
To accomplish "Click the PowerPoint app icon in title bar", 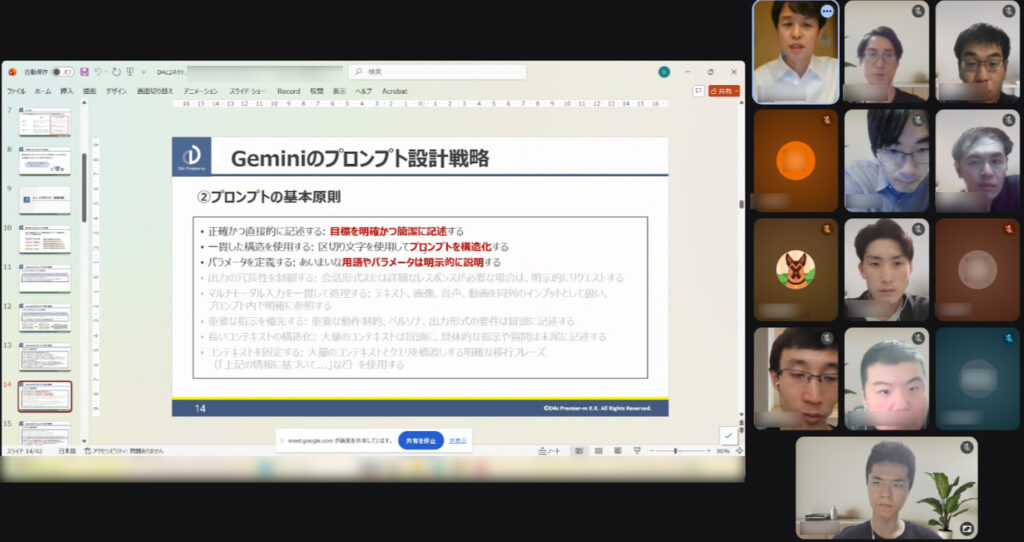I will coord(12,72).
